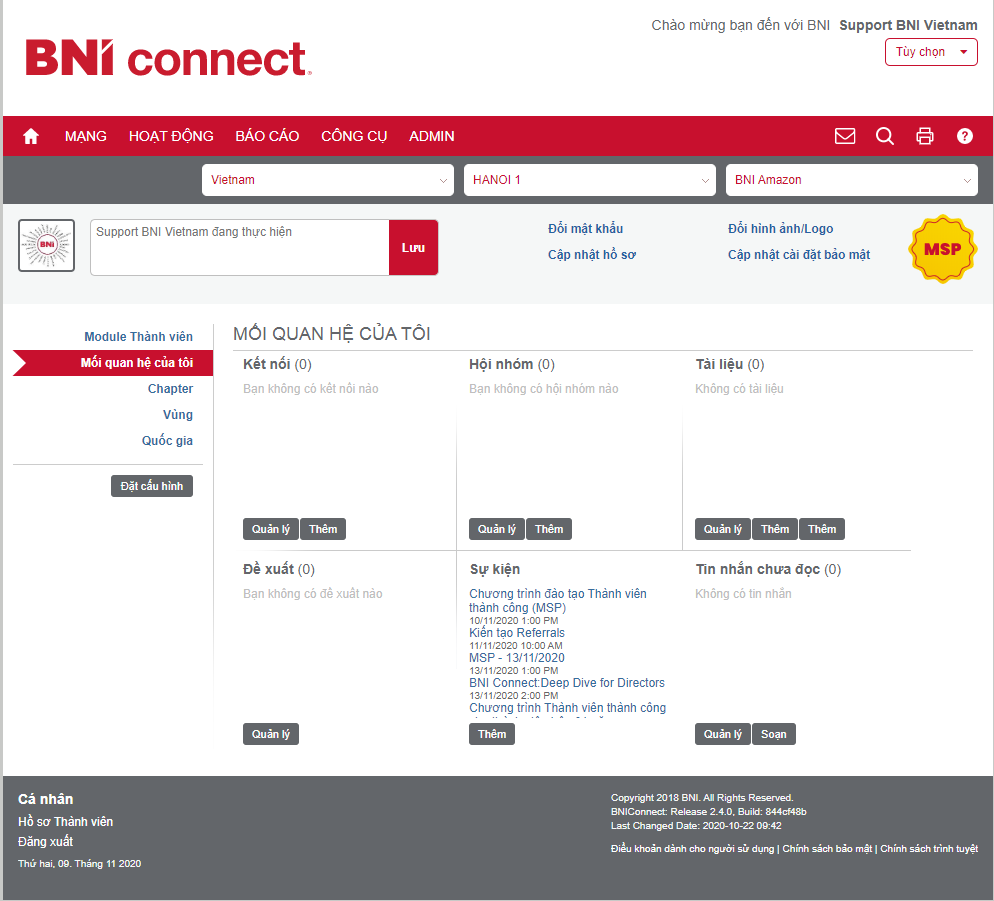This screenshot has width=994, height=901.
Task: Click the status text input field
Action: 240,247
